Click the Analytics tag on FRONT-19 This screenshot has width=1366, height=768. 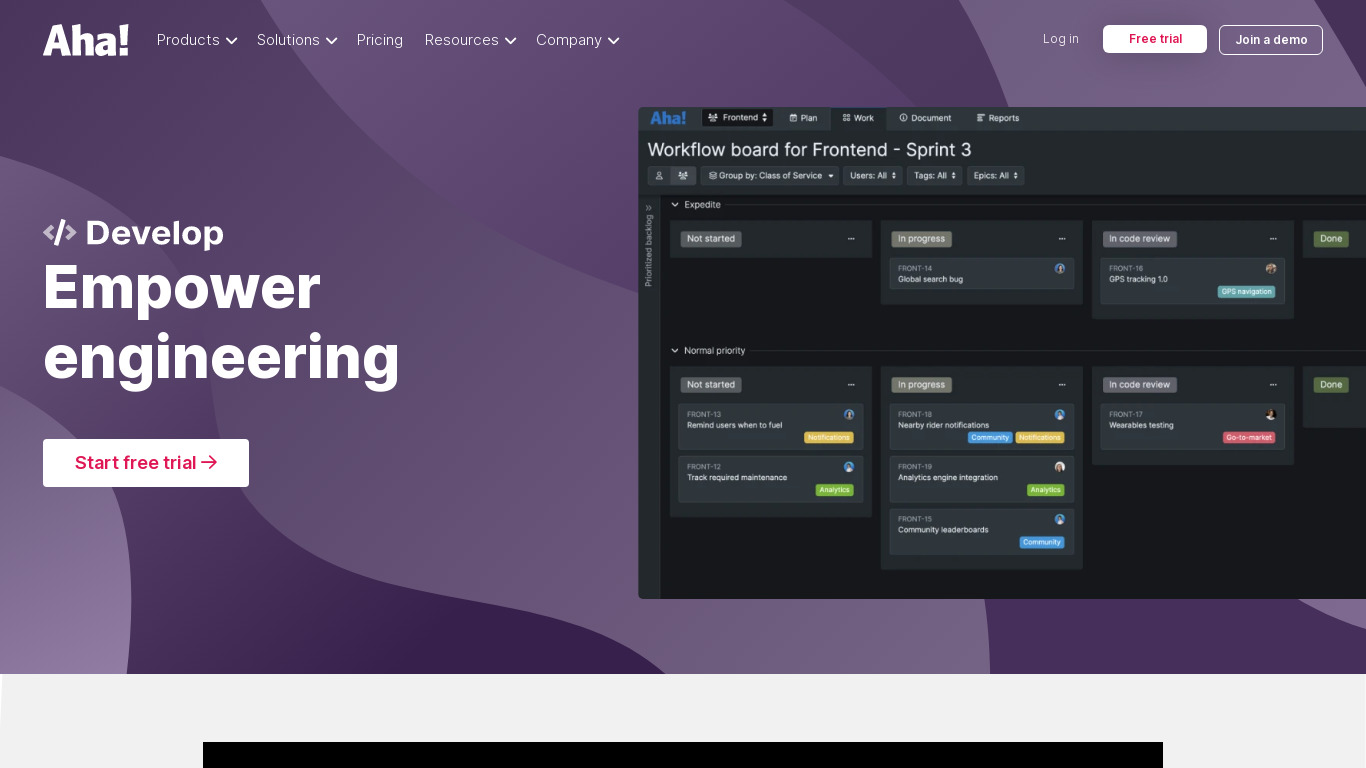click(1045, 490)
